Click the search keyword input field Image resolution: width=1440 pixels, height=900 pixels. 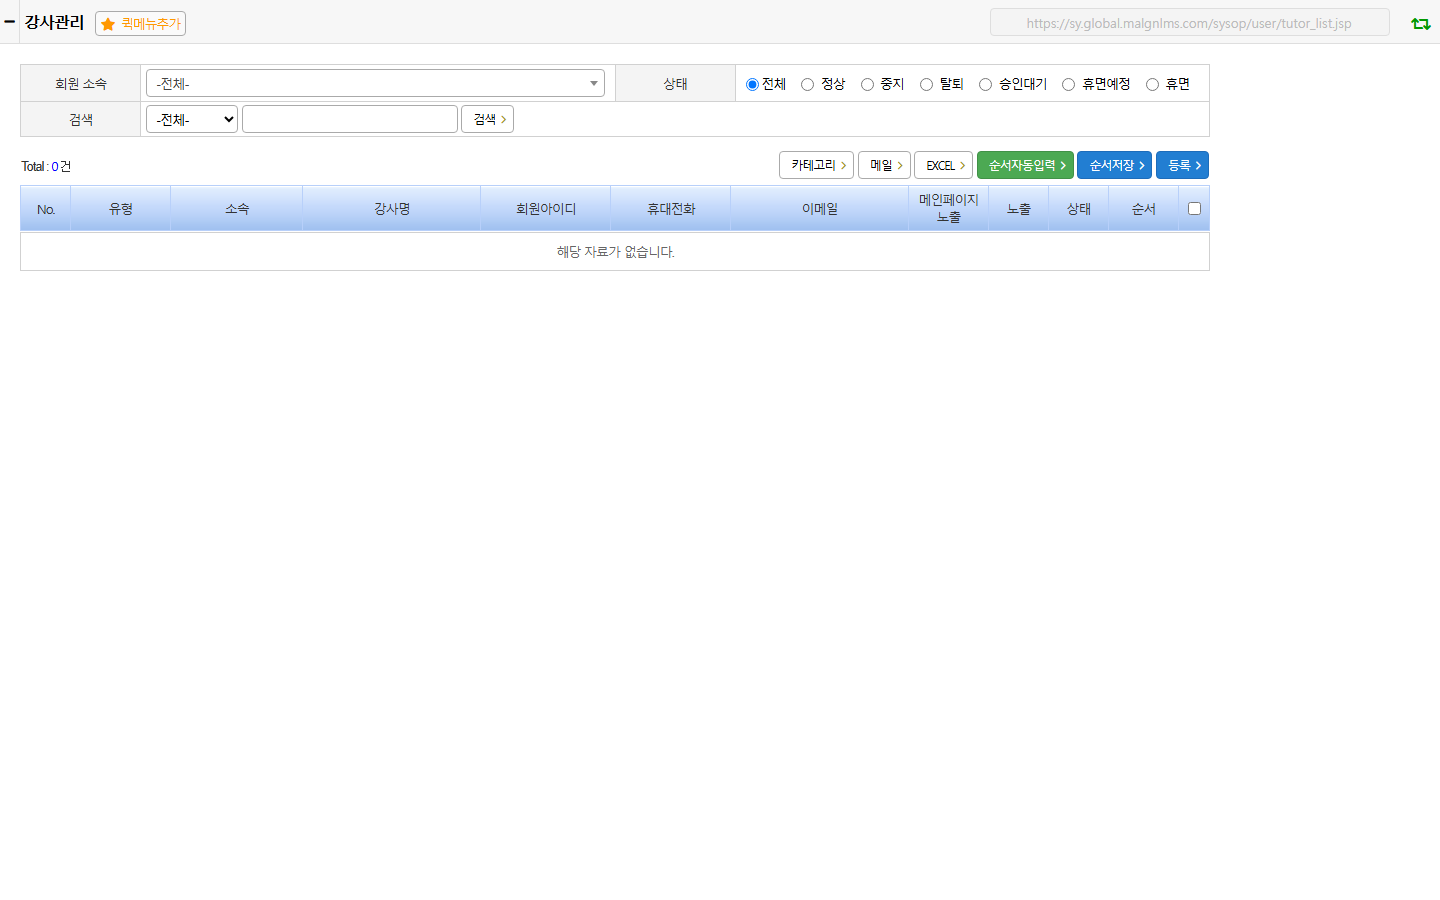pyautogui.click(x=350, y=119)
